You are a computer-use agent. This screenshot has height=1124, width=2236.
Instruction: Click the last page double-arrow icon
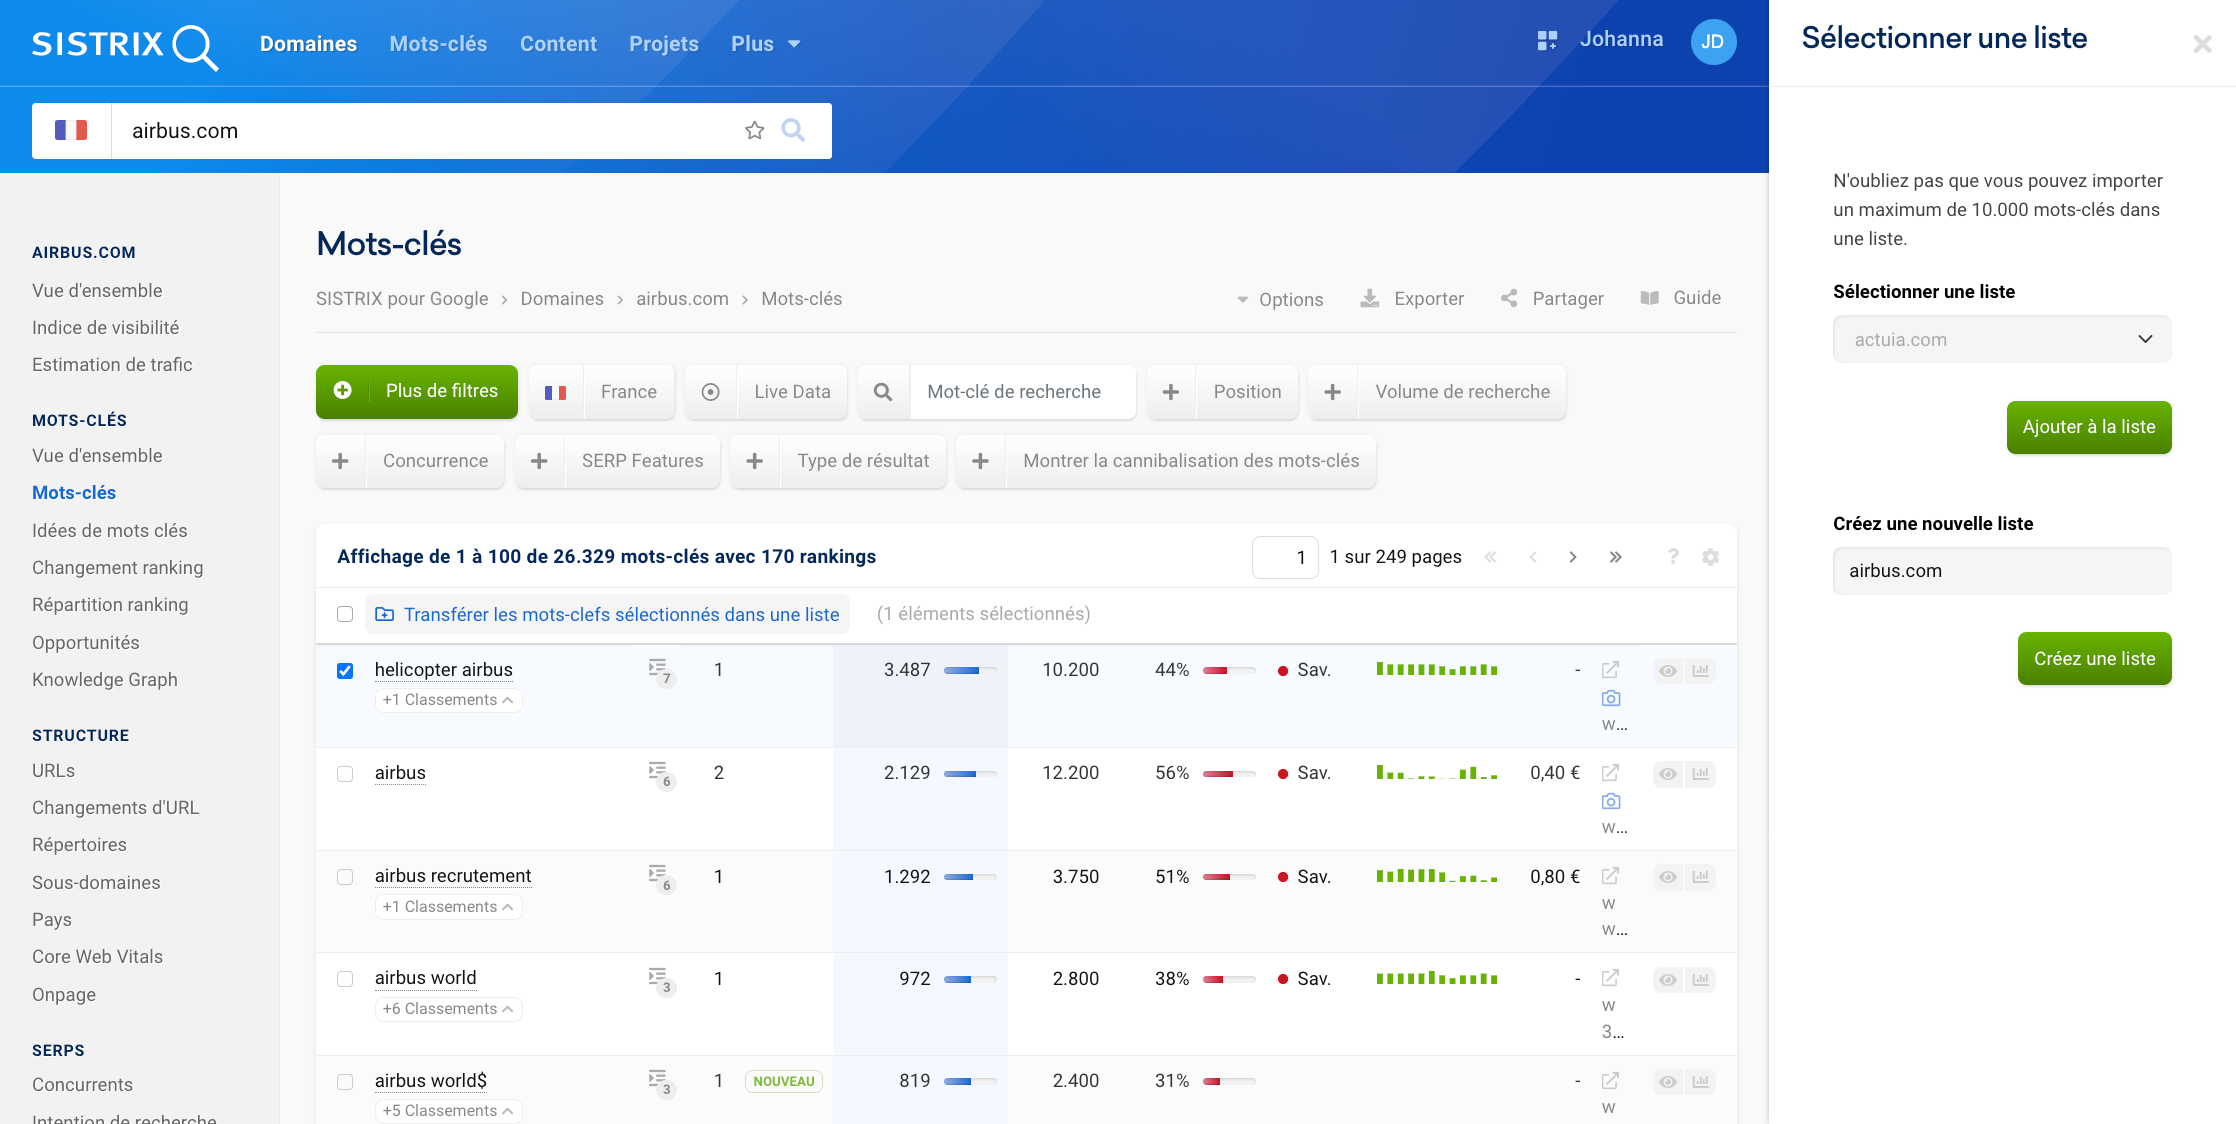[x=1615, y=557]
